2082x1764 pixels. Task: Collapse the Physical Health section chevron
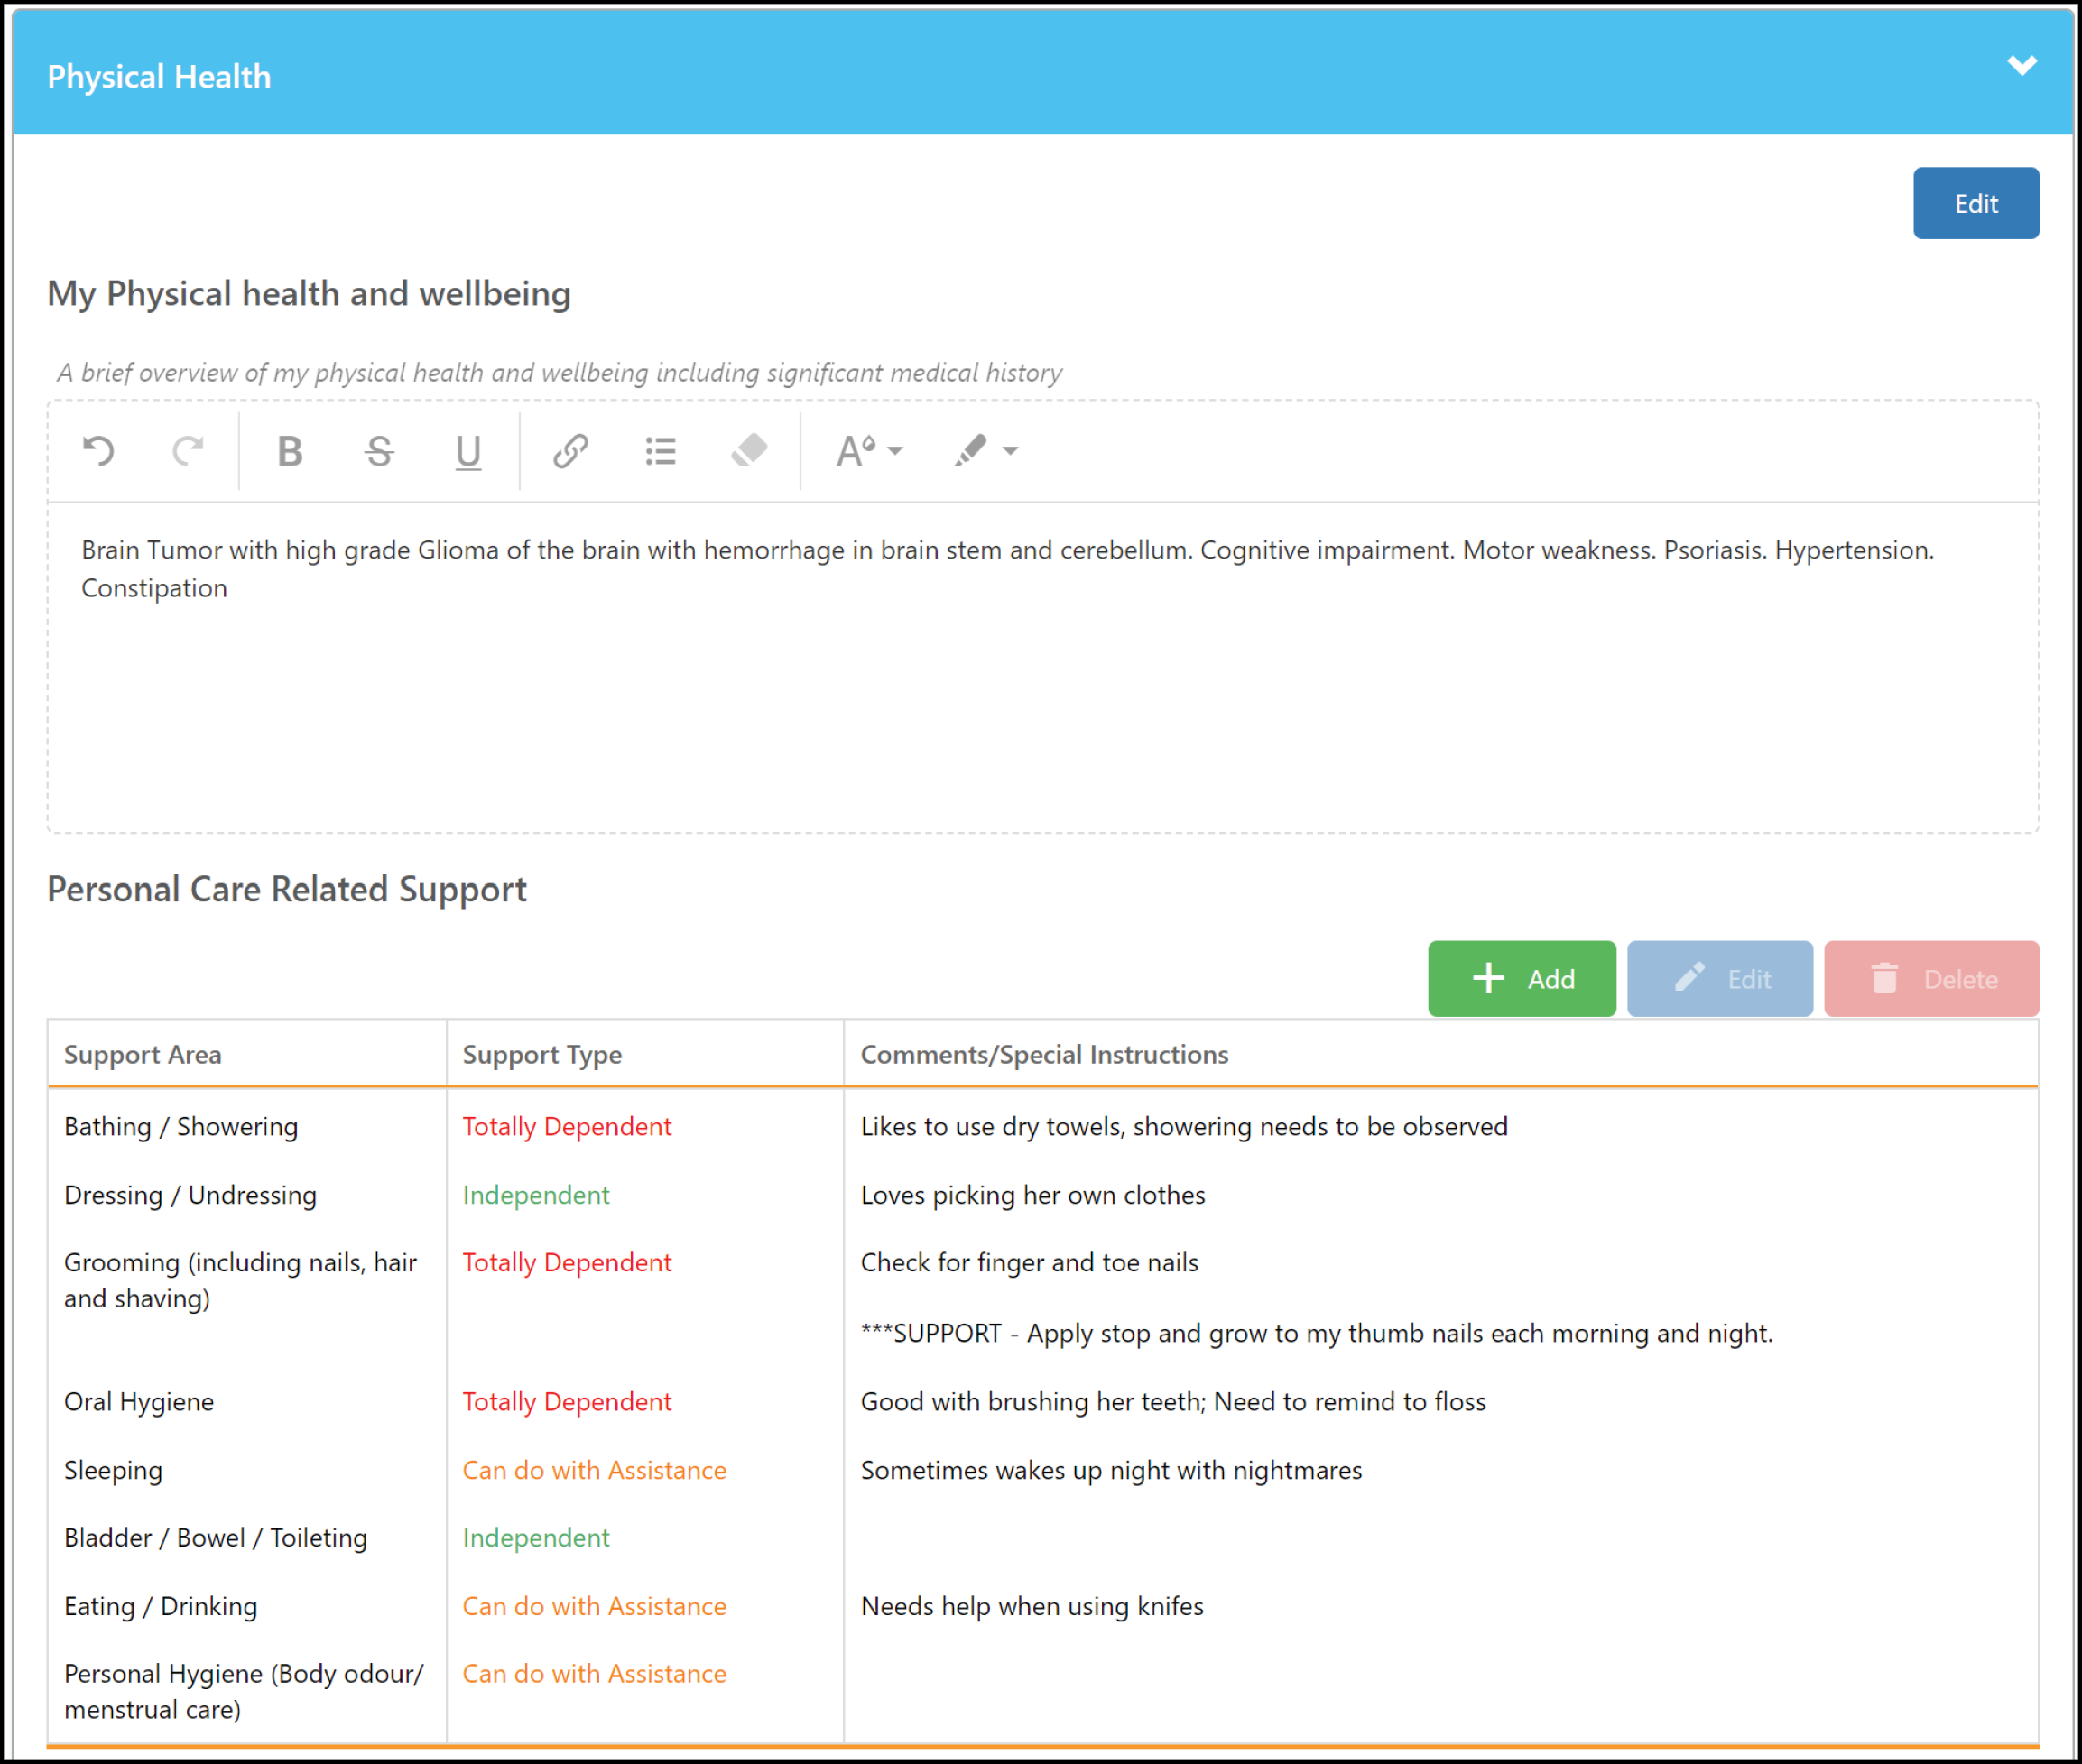(2022, 66)
